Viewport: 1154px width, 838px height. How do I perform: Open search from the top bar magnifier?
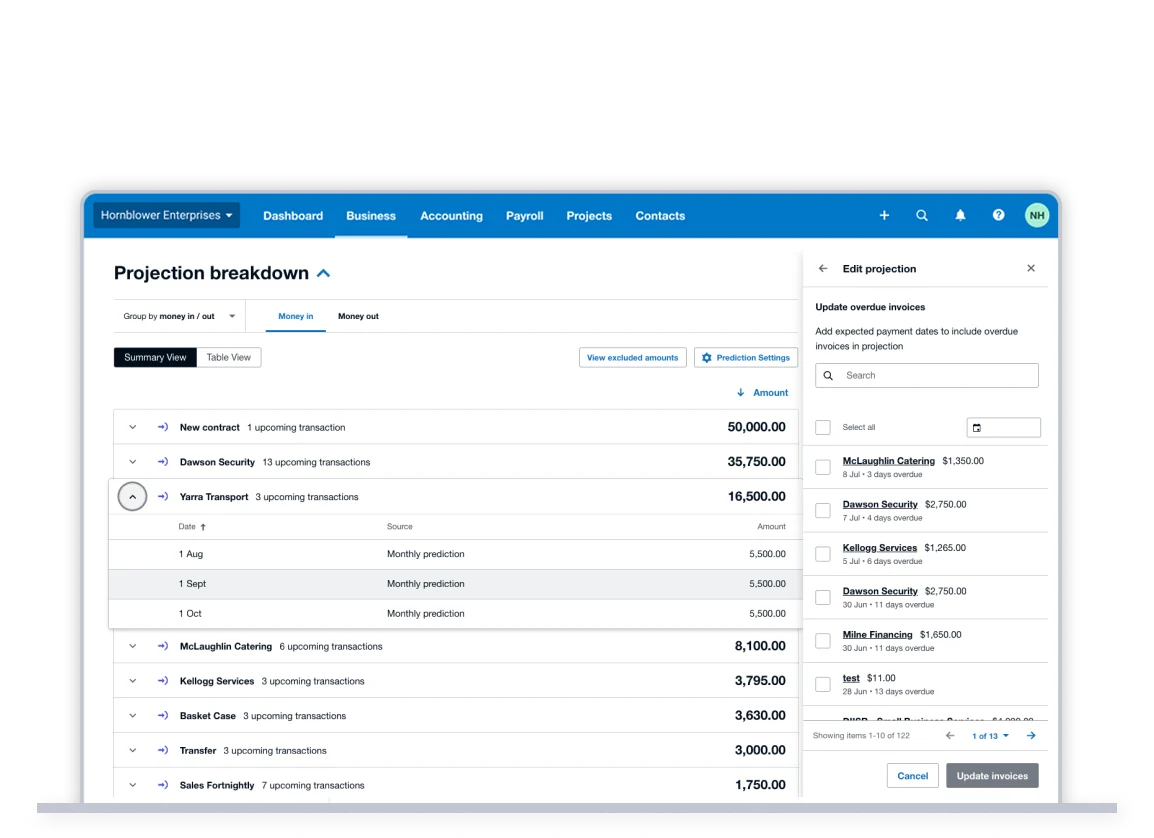[921, 216]
